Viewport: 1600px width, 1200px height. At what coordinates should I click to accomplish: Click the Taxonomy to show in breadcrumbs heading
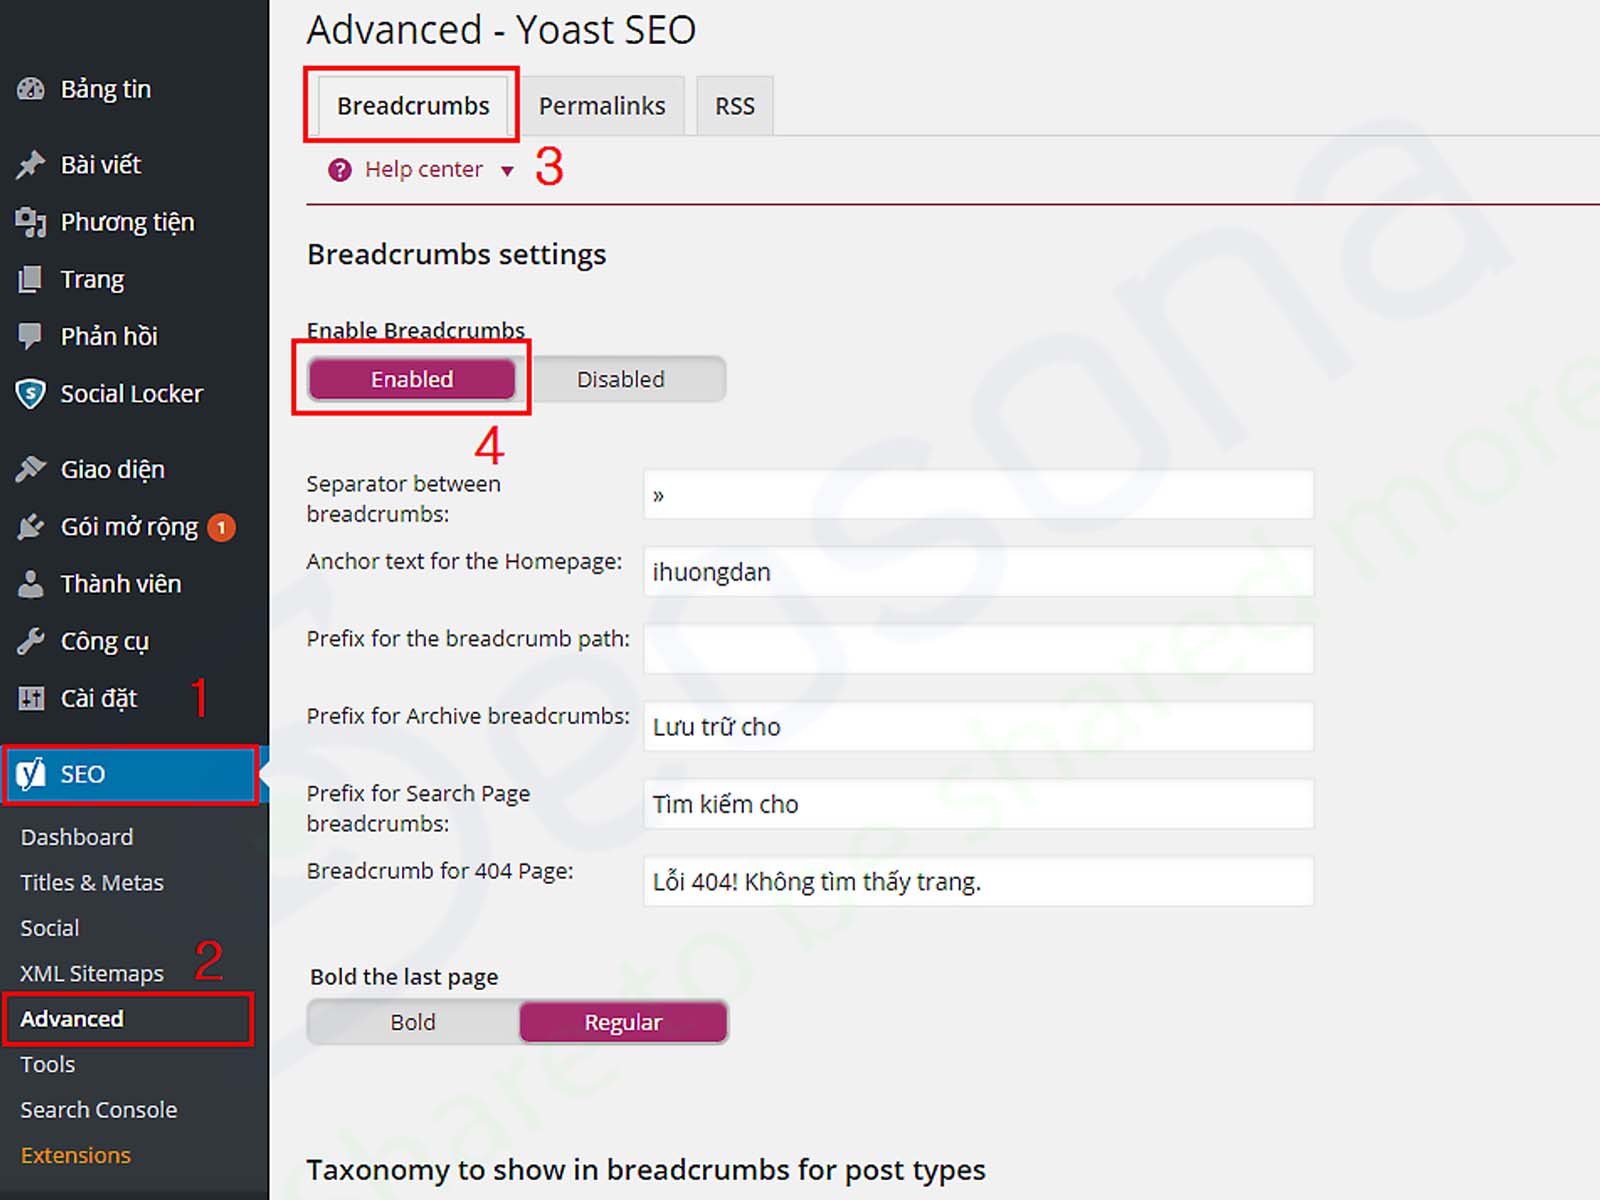point(646,1170)
